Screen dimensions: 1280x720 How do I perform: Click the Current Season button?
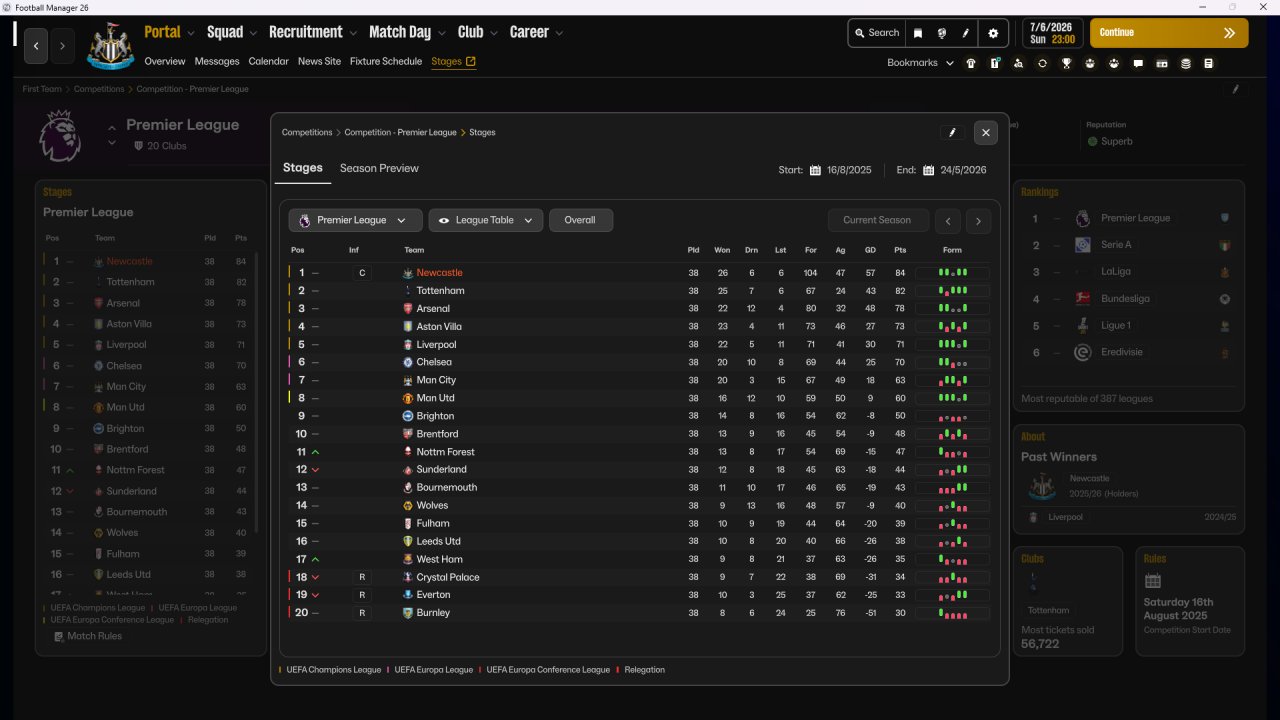pos(877,221)
